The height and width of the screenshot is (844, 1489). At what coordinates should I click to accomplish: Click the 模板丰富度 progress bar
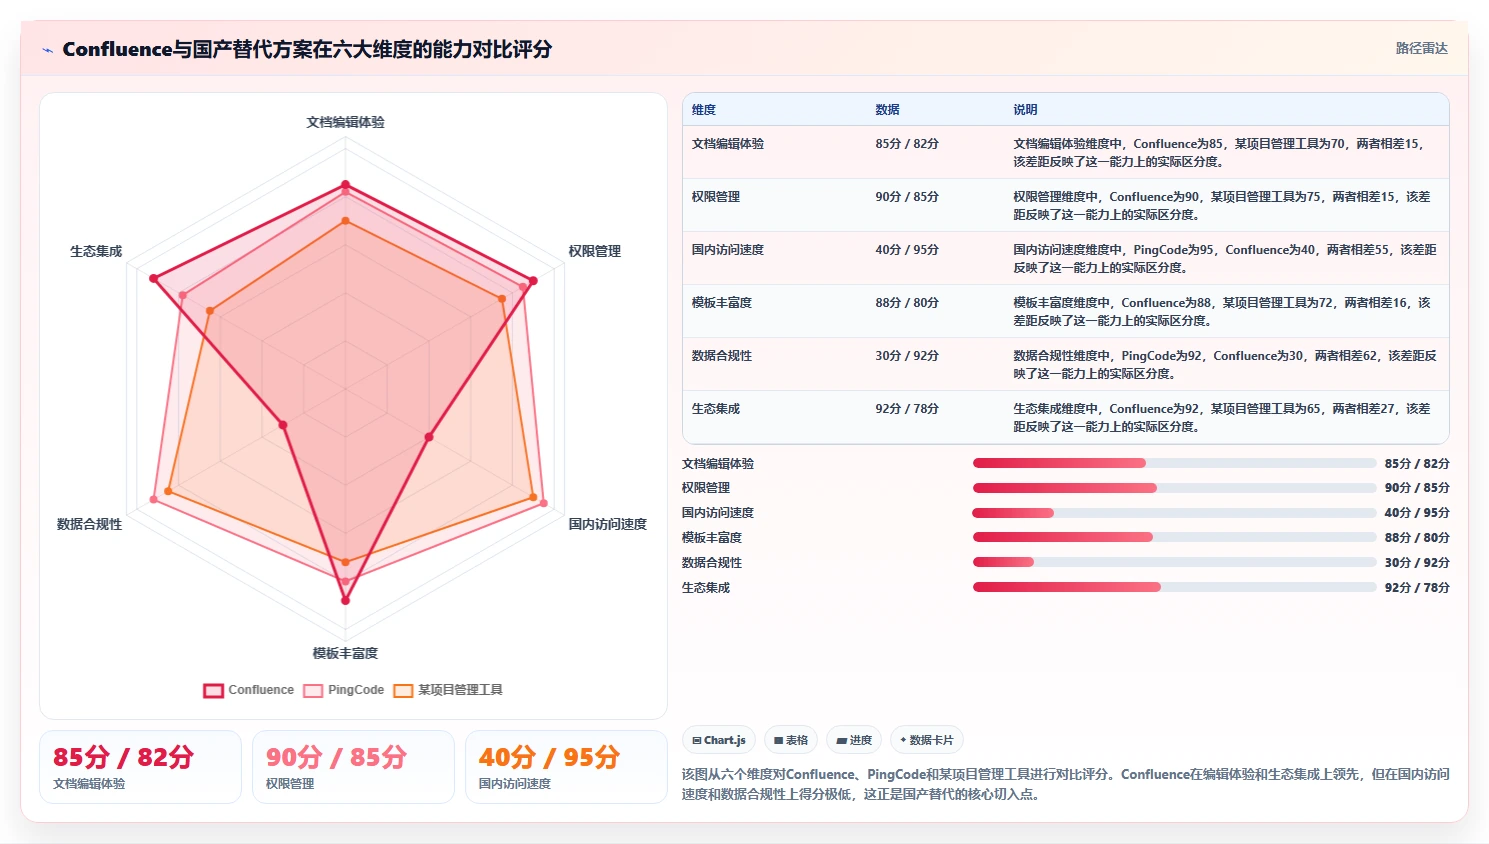[1175, 537]
